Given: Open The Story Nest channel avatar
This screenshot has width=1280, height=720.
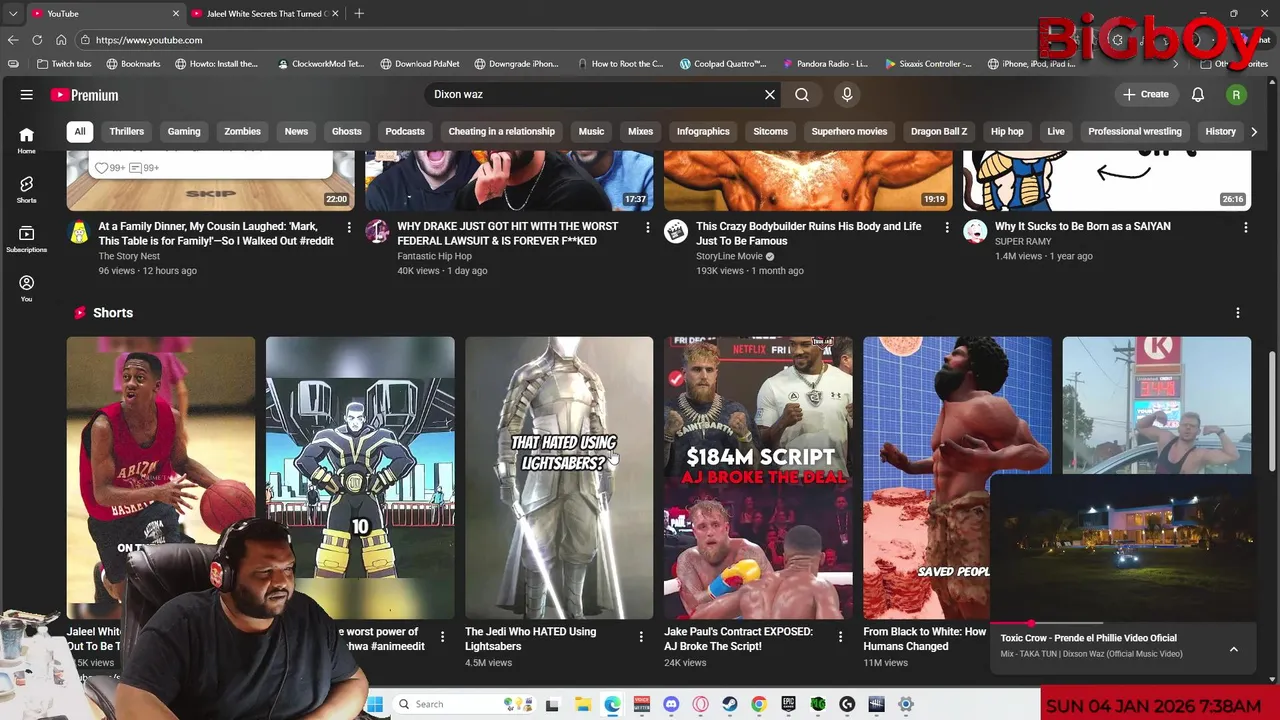Looking at the screenshot, I should point(79,232).
